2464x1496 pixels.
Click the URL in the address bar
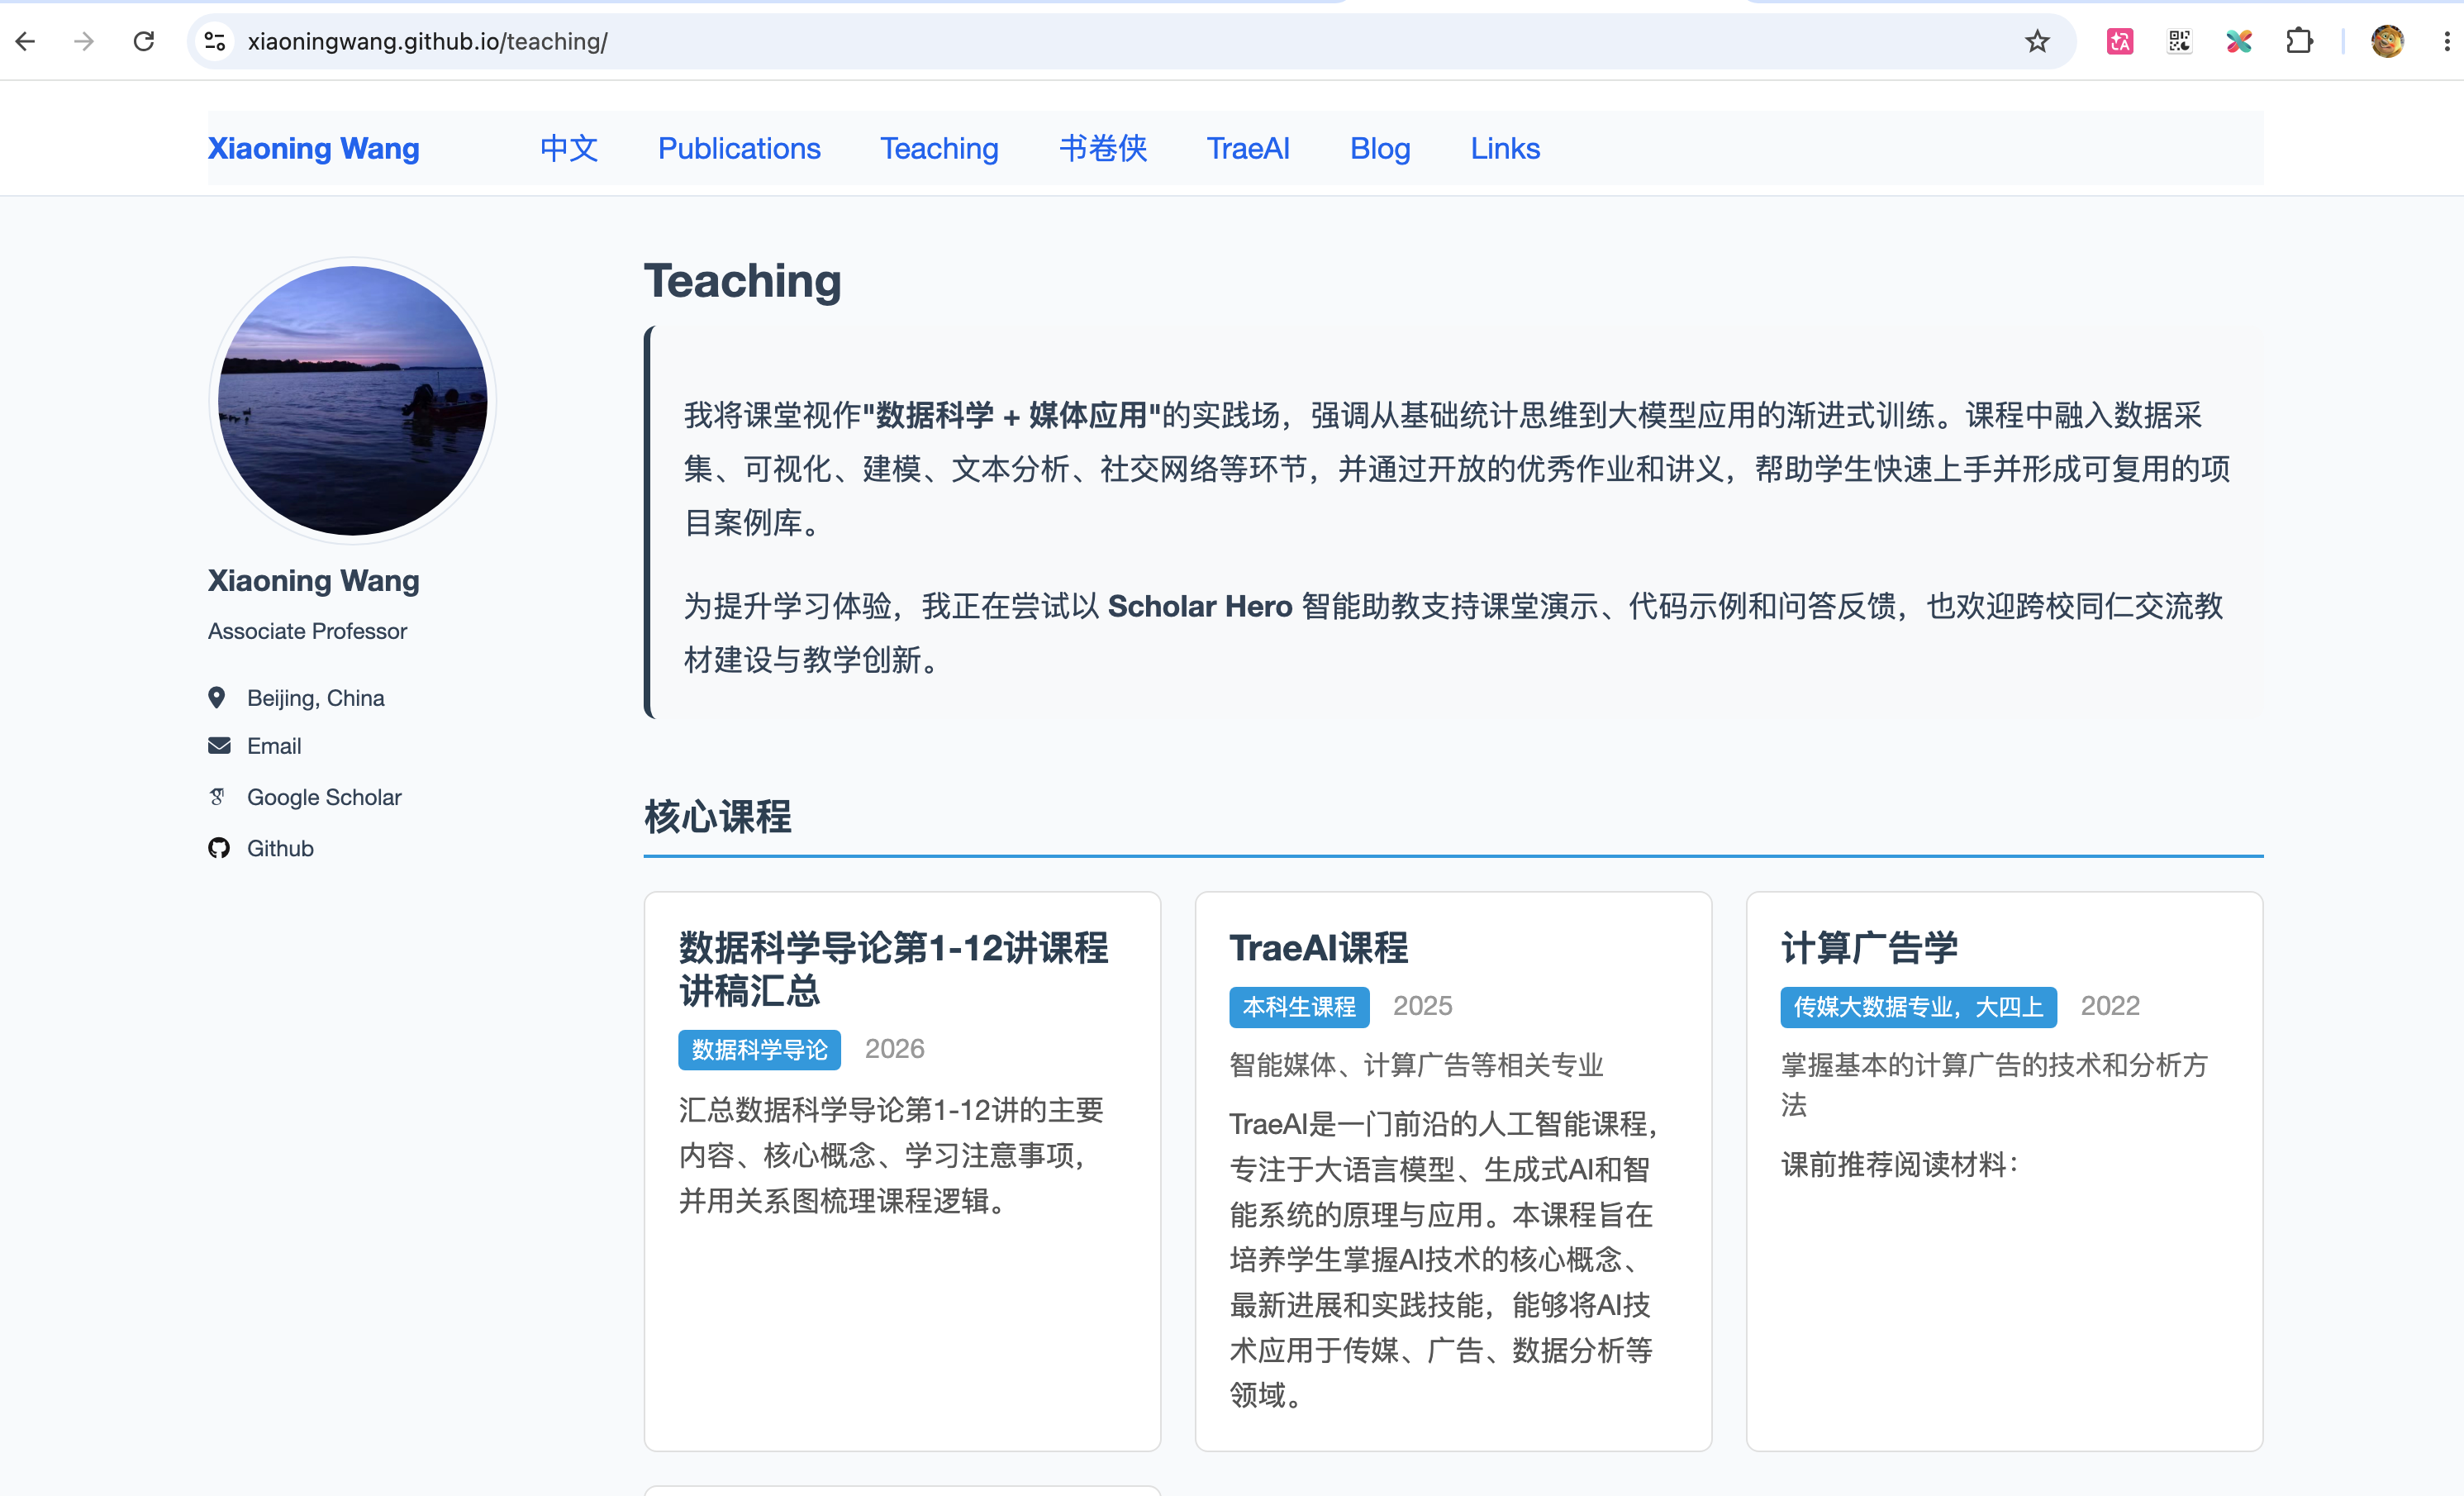point(428,41)
